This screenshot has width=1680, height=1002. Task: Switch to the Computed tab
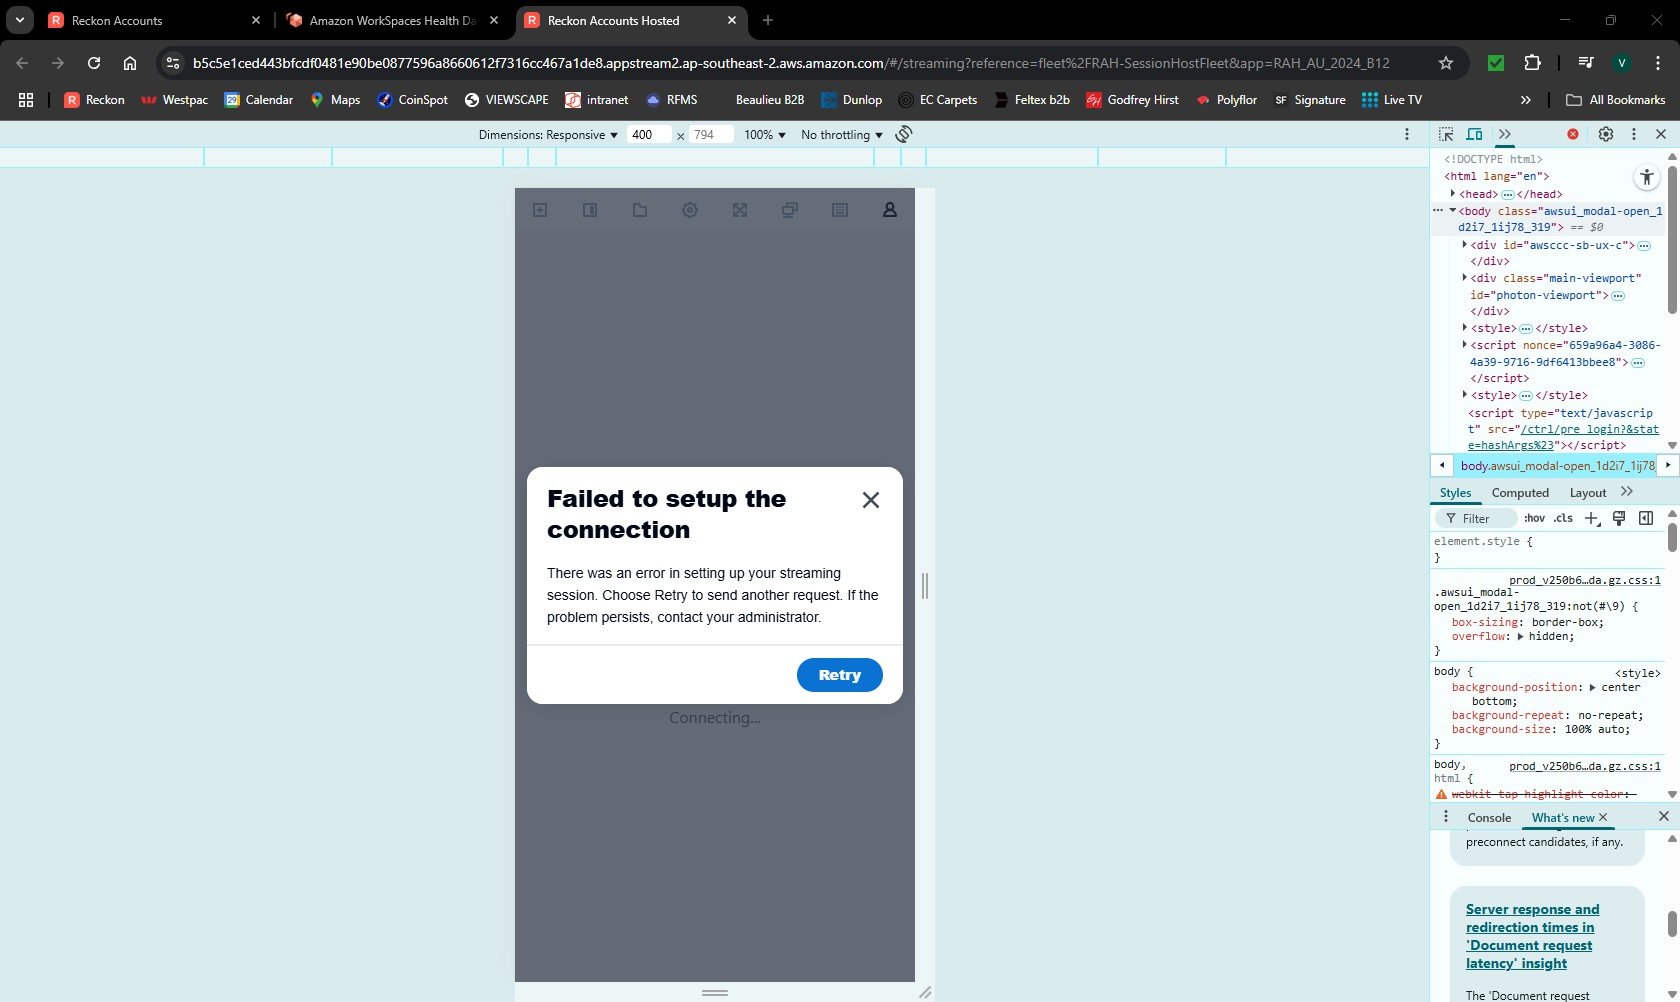click(1520, 493)
